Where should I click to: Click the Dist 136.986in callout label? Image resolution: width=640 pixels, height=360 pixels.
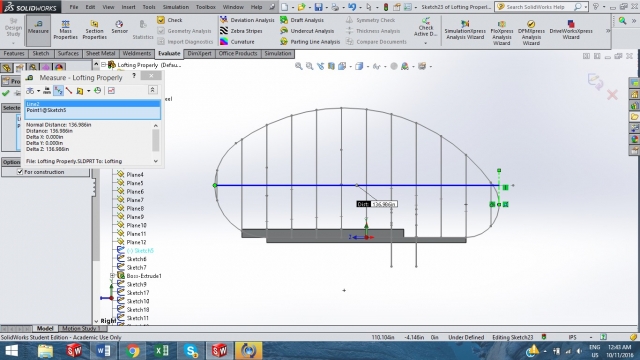tap(376, 204)
